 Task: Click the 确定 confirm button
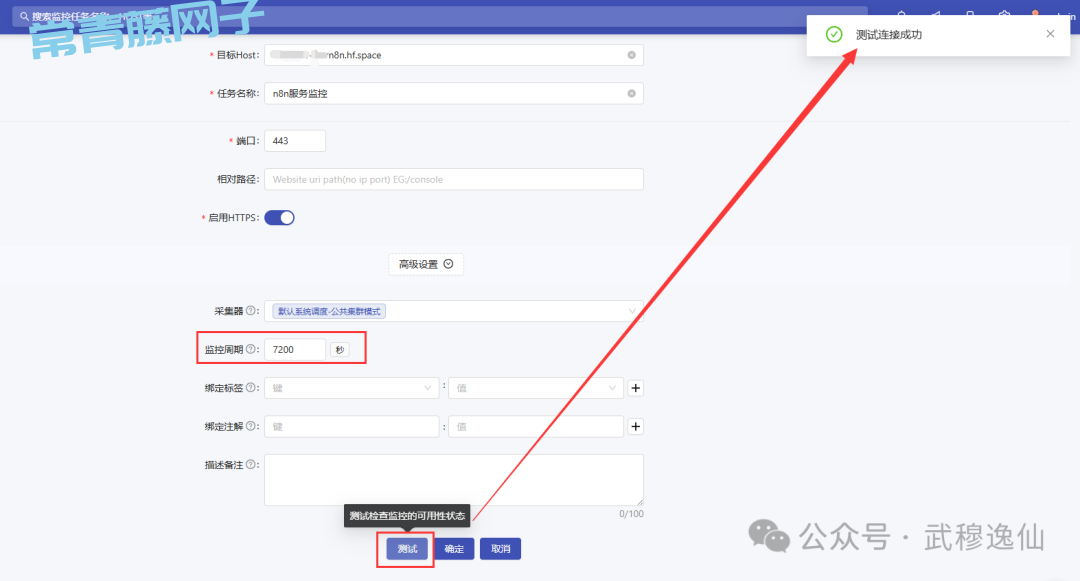[x=454, y=549]
